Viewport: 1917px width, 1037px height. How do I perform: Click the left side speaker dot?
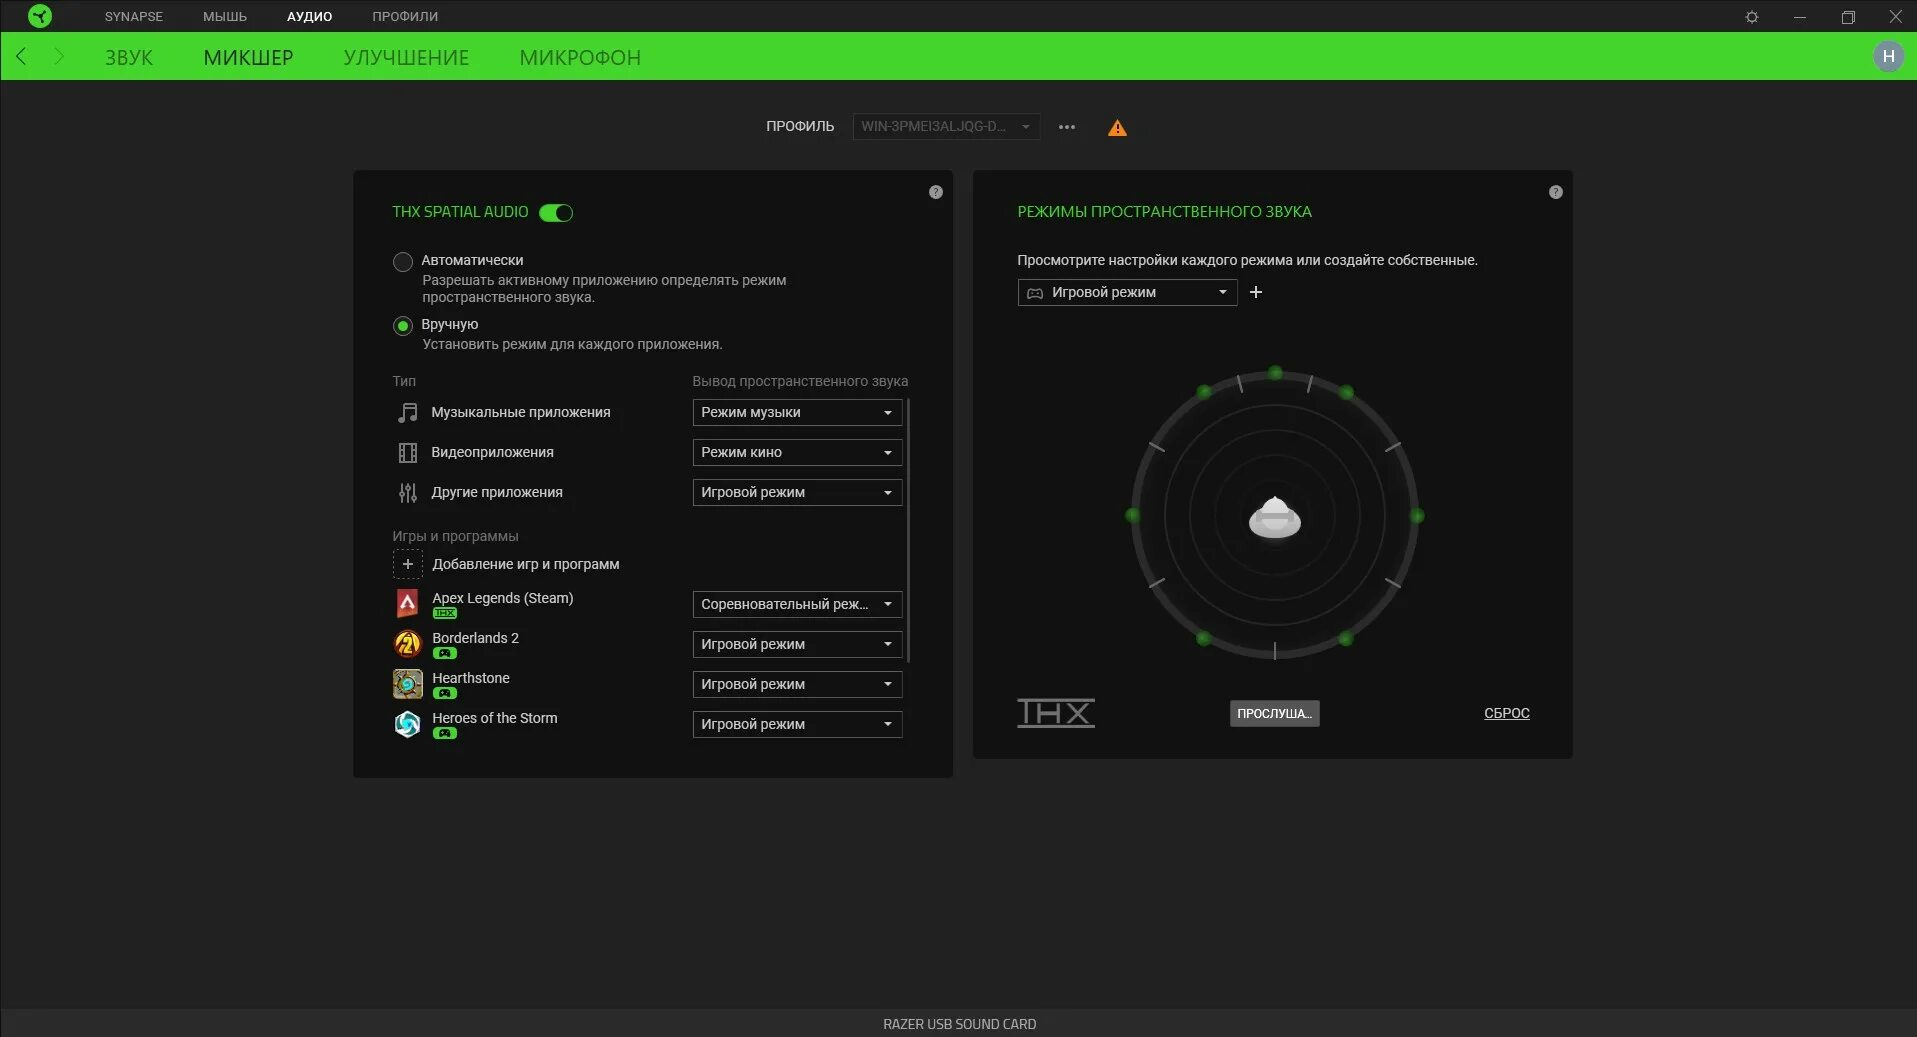coord(1132,515)
